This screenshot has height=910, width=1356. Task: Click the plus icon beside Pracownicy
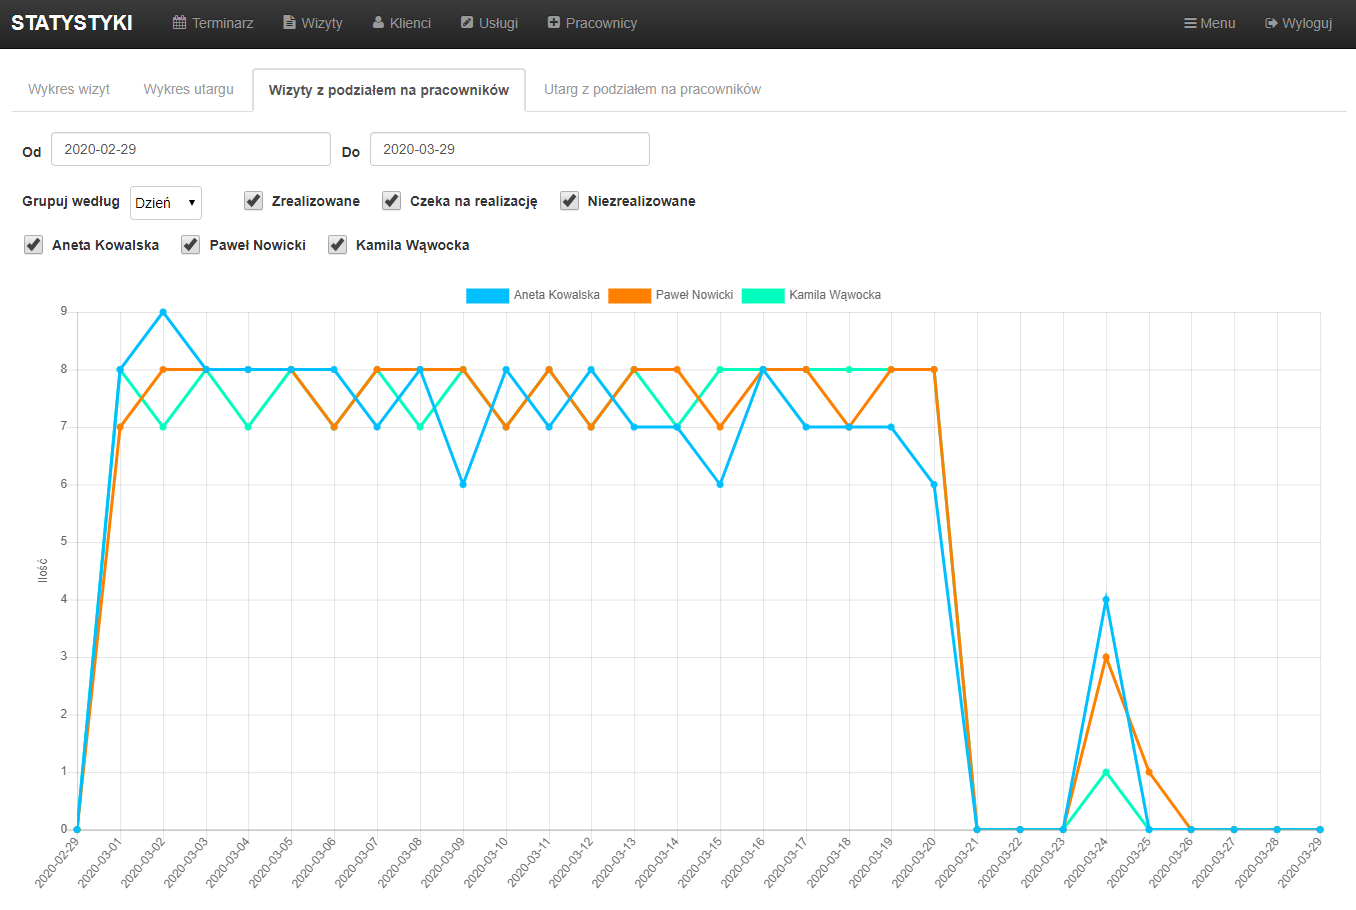(x=554, y=23)
